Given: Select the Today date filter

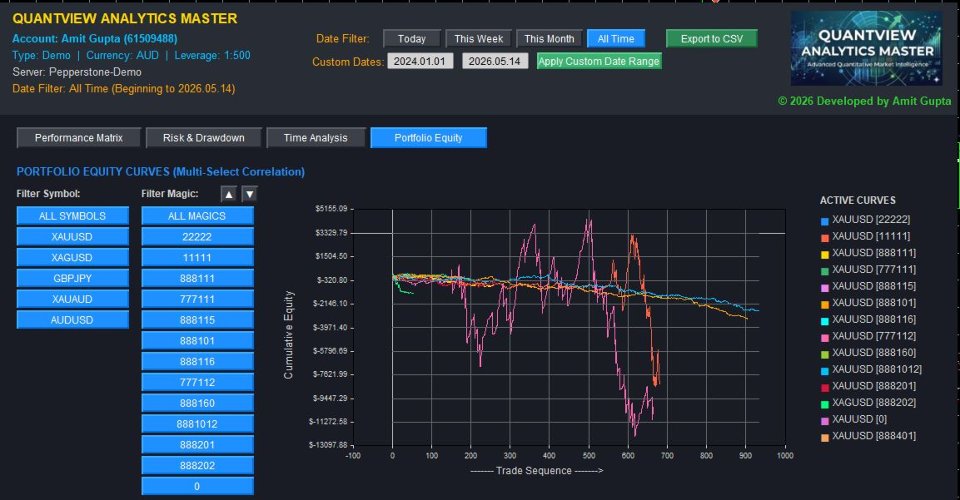Looking at the screenshot, I should 411,39.
